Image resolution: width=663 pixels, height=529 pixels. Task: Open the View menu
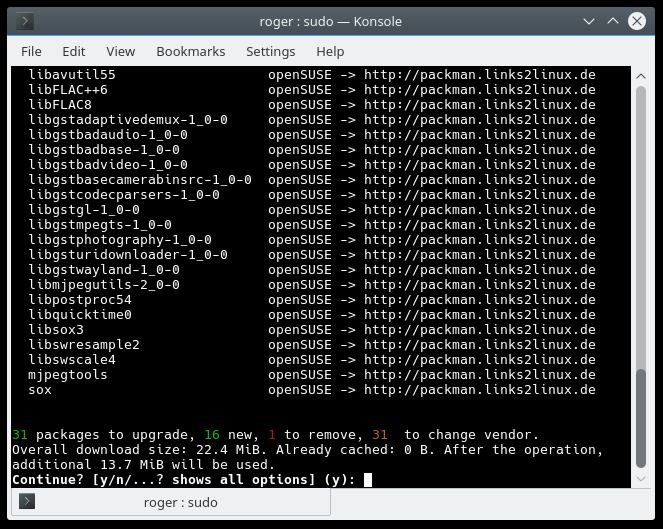121,52
